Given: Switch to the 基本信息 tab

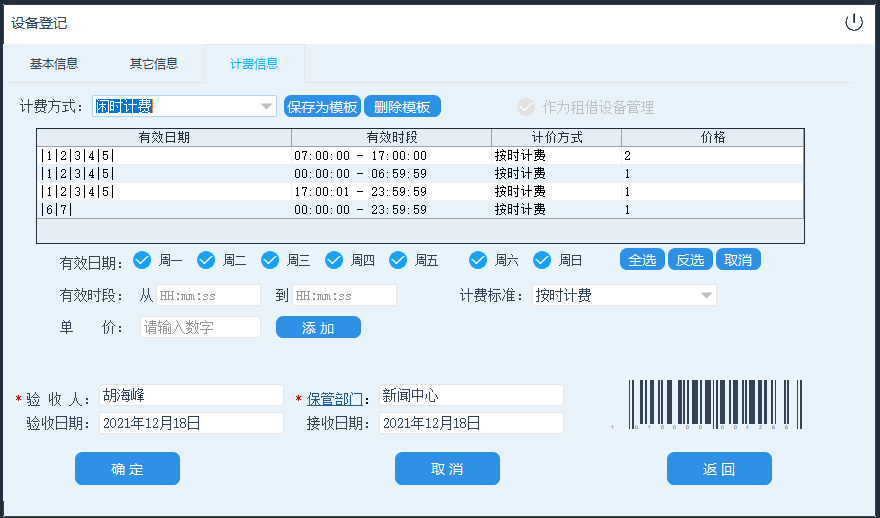Looking at the screenshot, I should 54,64.
